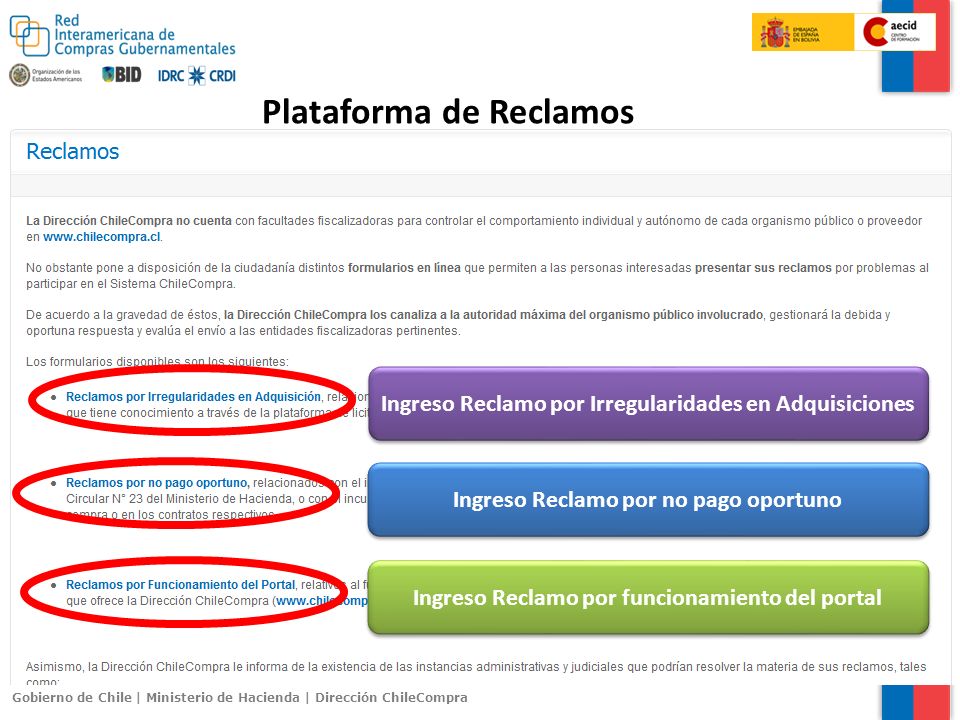The height and width of the screenshot is (720, 960).
Task: Open Reclamos por Irregularidades en Adquisición link
Action: click(x=193, y=397)
